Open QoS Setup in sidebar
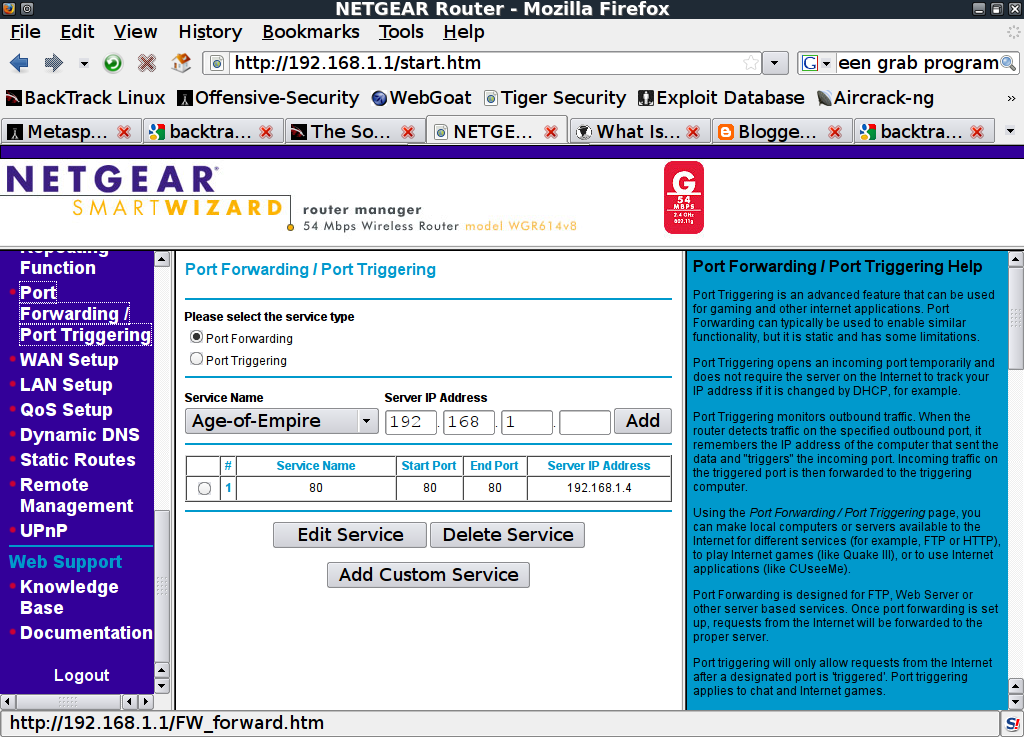This screenshot has width=1024, height=737. click(66, 410)
